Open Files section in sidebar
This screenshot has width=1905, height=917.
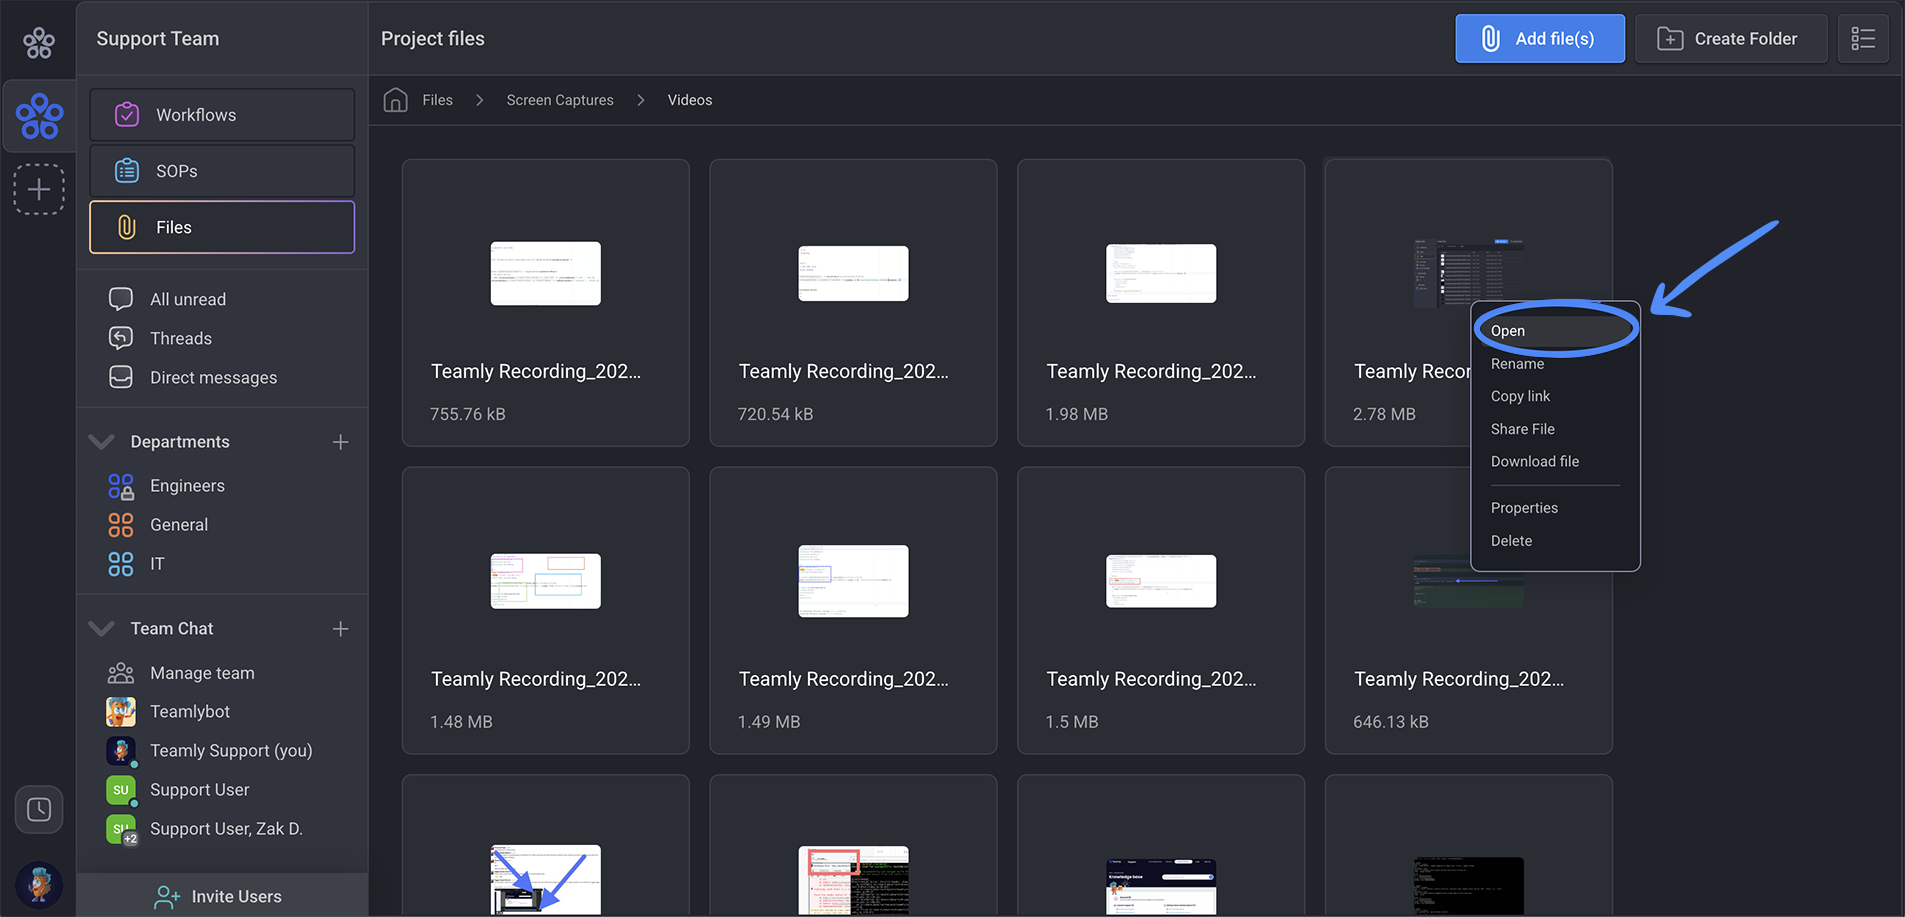pos(222,227)
